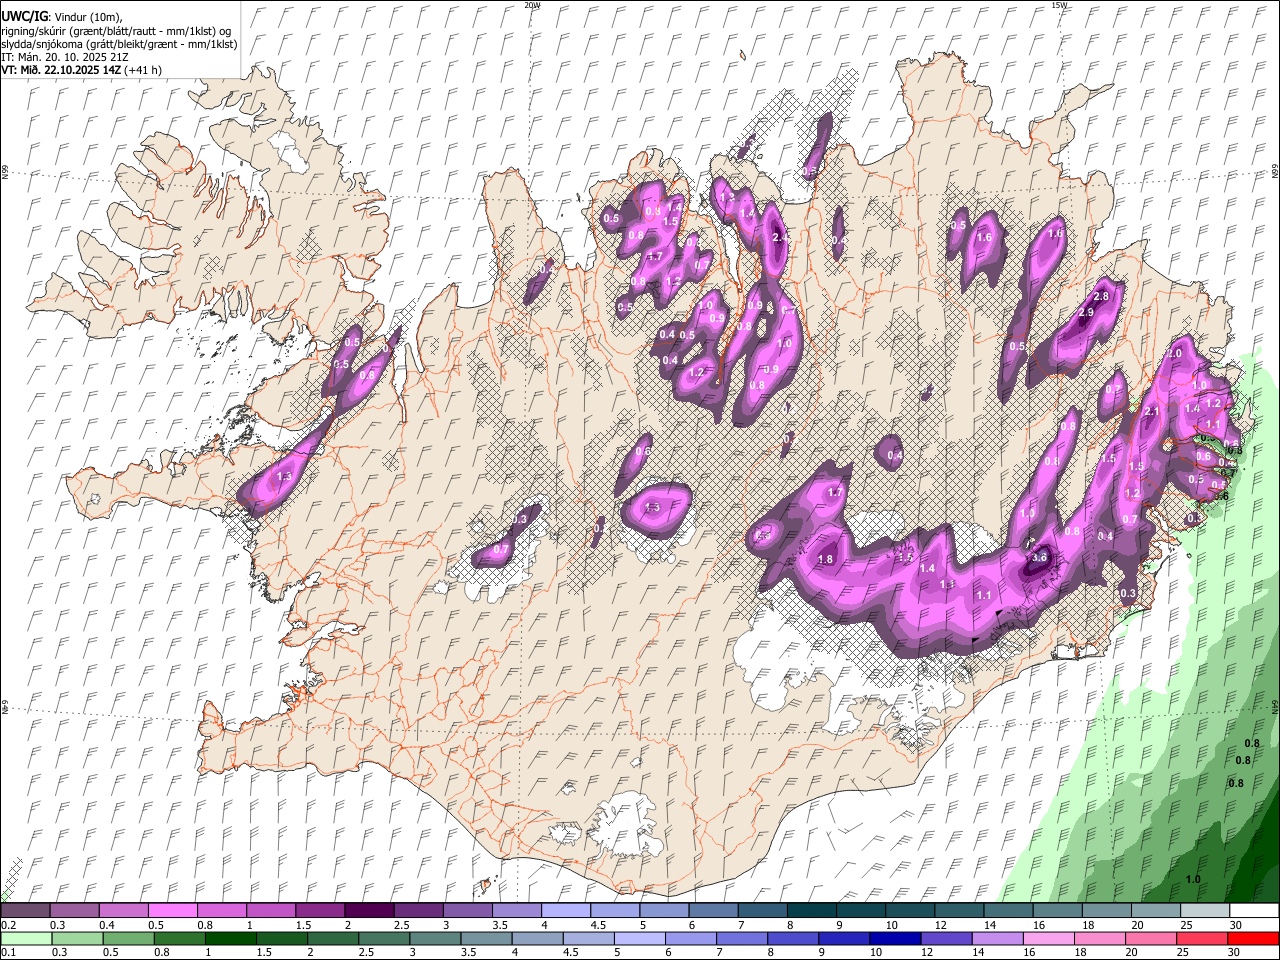The width and height of the screenshot is (1280, 960).
Task: Select the lavender swatch at 4 in upper row
Action: click(566, 910)
